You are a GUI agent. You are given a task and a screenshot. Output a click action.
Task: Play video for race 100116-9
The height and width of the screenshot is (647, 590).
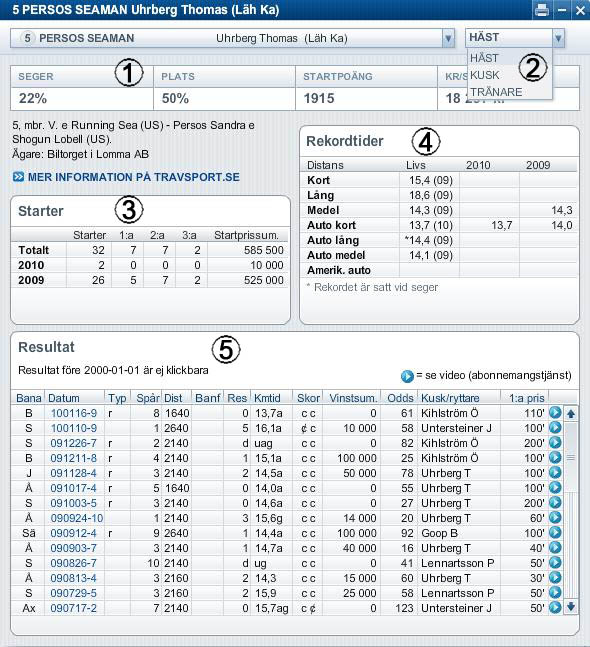(555, 412)
